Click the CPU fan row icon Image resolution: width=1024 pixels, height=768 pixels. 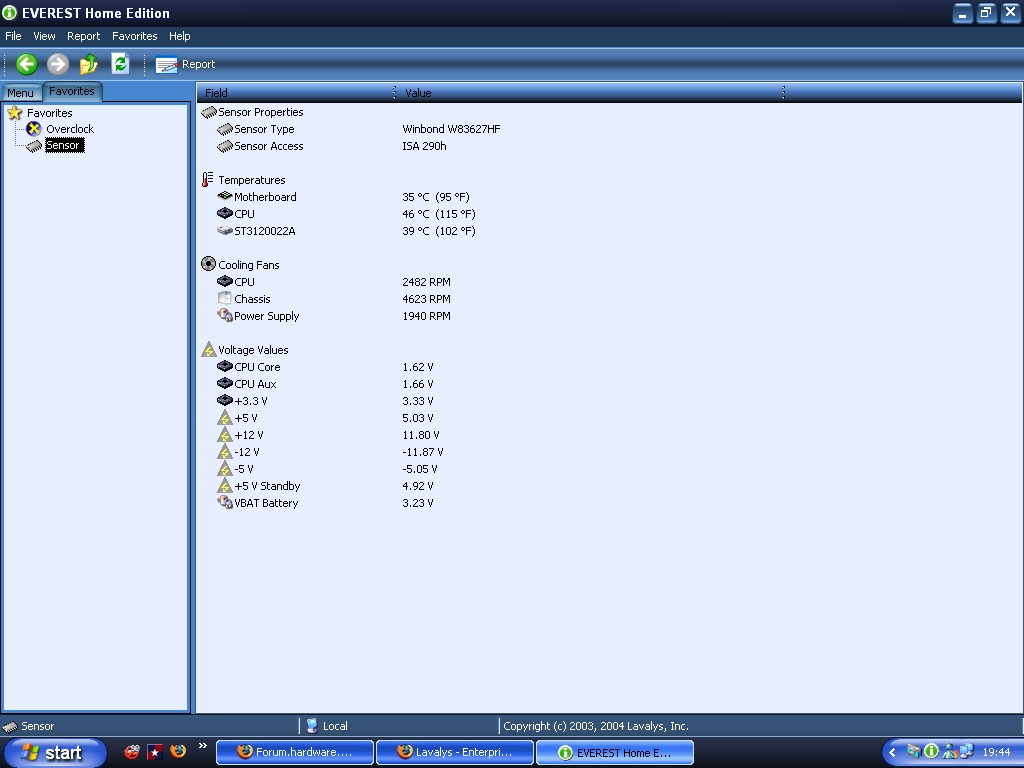click(225, 281)
